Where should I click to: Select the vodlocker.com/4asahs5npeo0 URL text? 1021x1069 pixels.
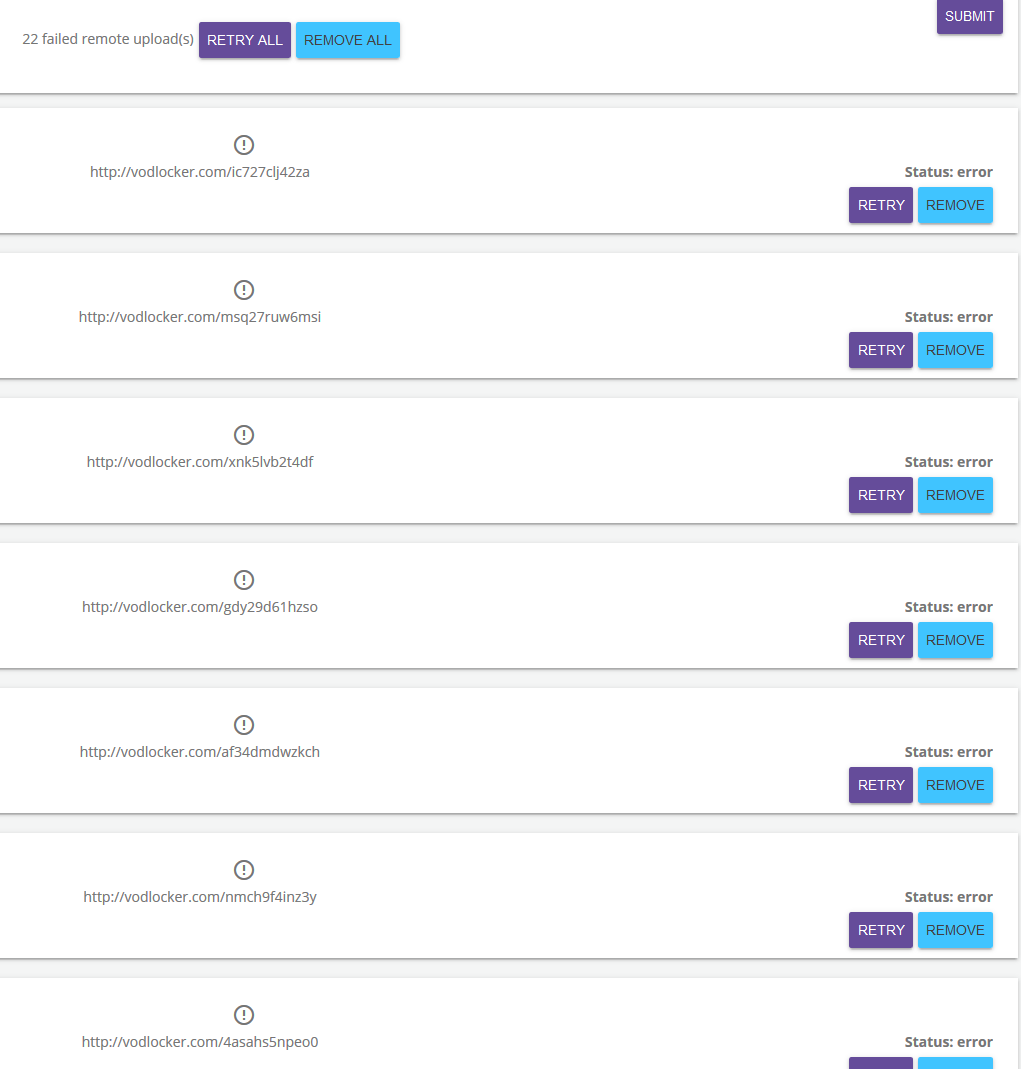pyautogui.click(x=200, y=1042)
